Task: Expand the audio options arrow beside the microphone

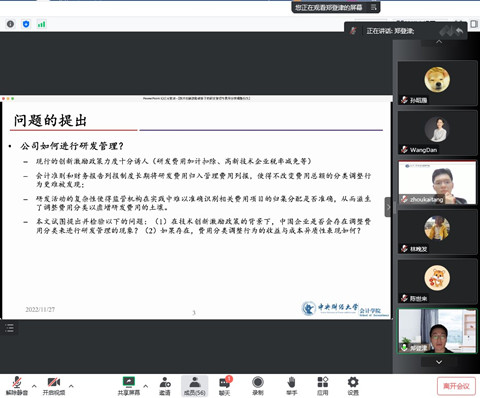Action: click(x=34, y=386)
